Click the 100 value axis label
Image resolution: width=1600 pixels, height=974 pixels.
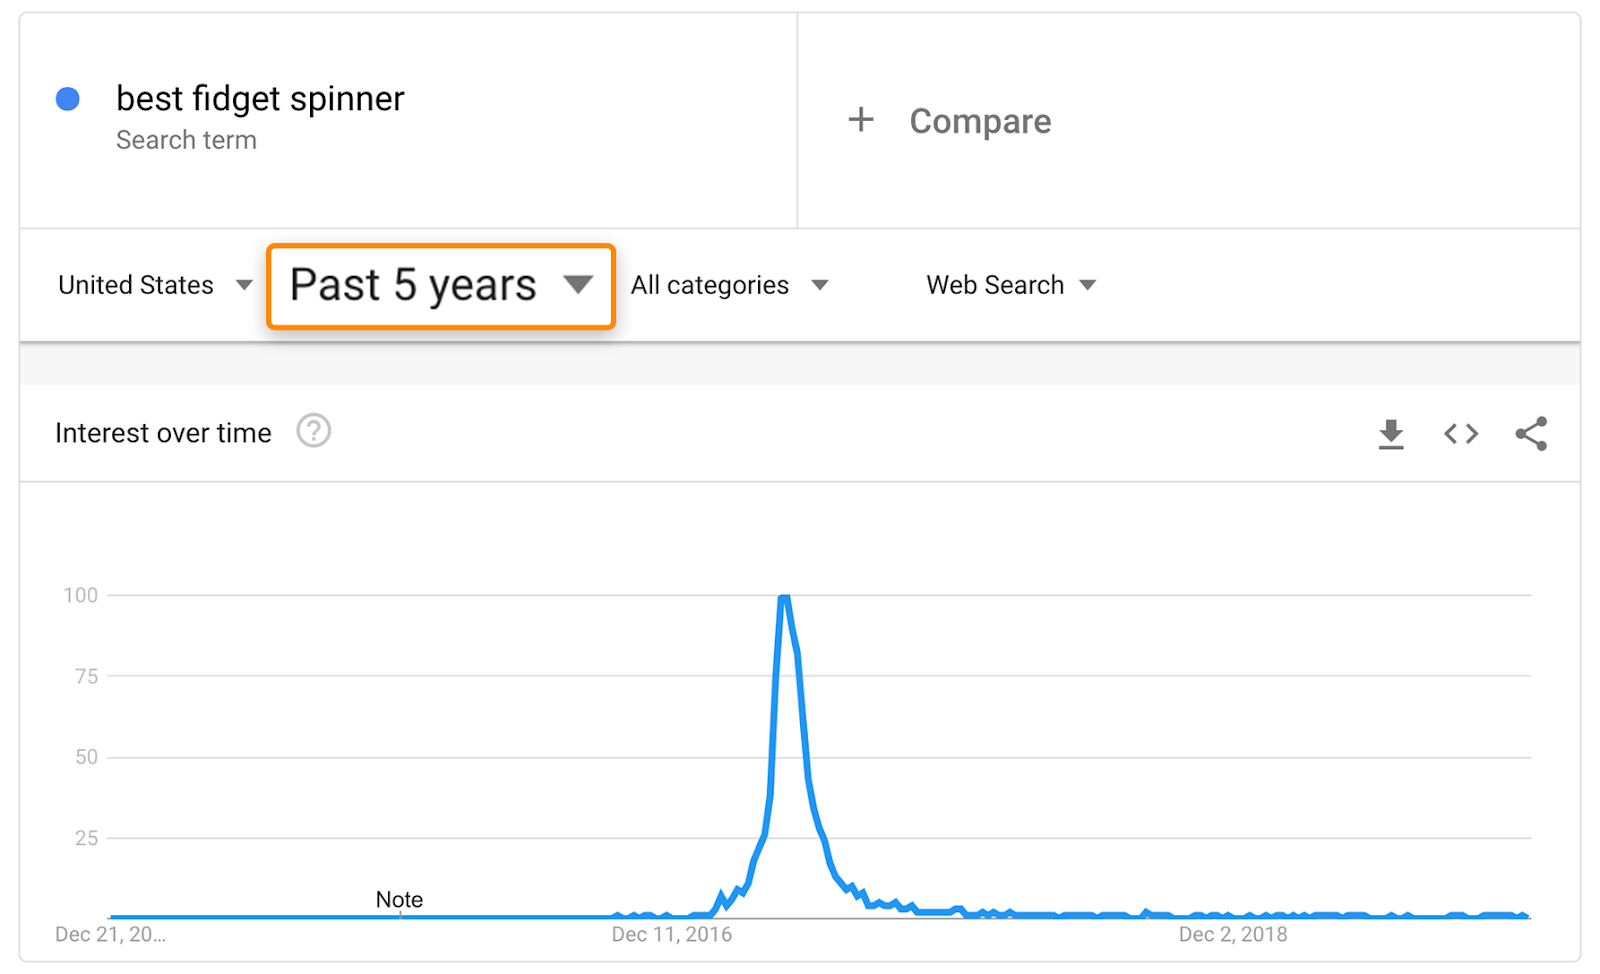(x=81, y=596)
